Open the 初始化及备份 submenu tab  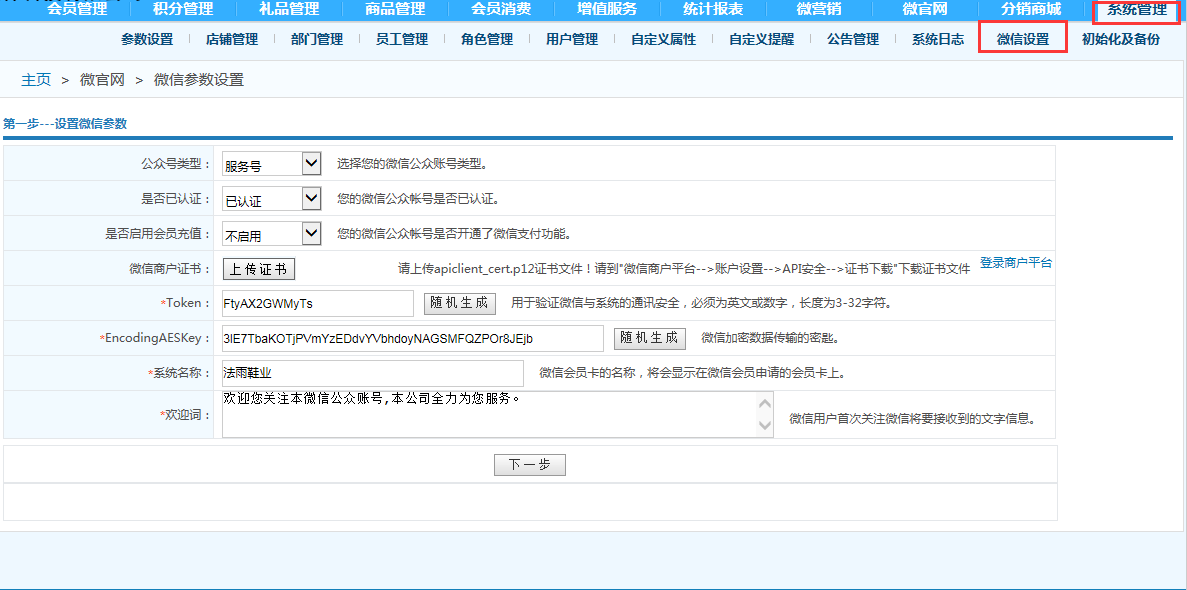1121,39
